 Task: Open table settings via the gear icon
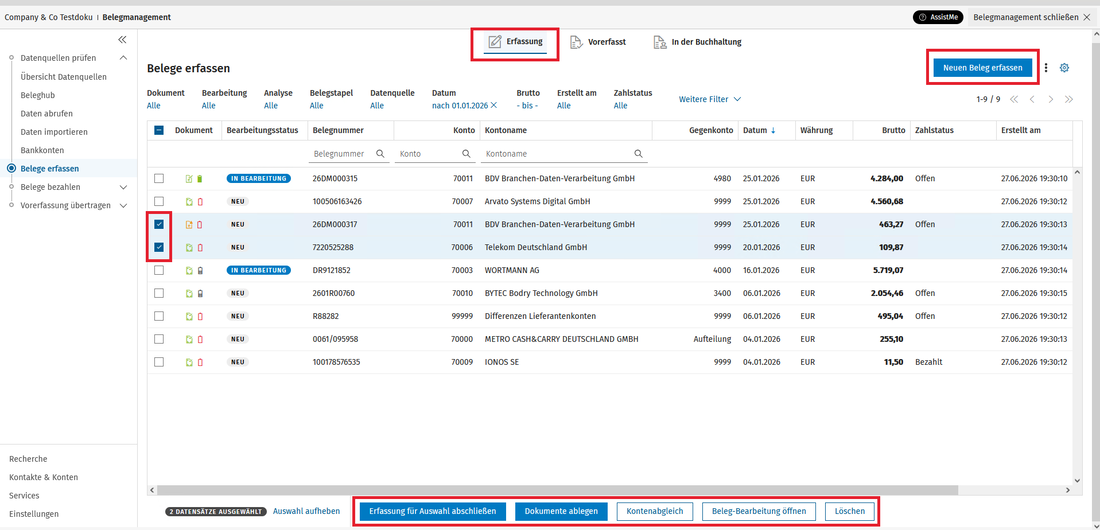point(1064,68)
